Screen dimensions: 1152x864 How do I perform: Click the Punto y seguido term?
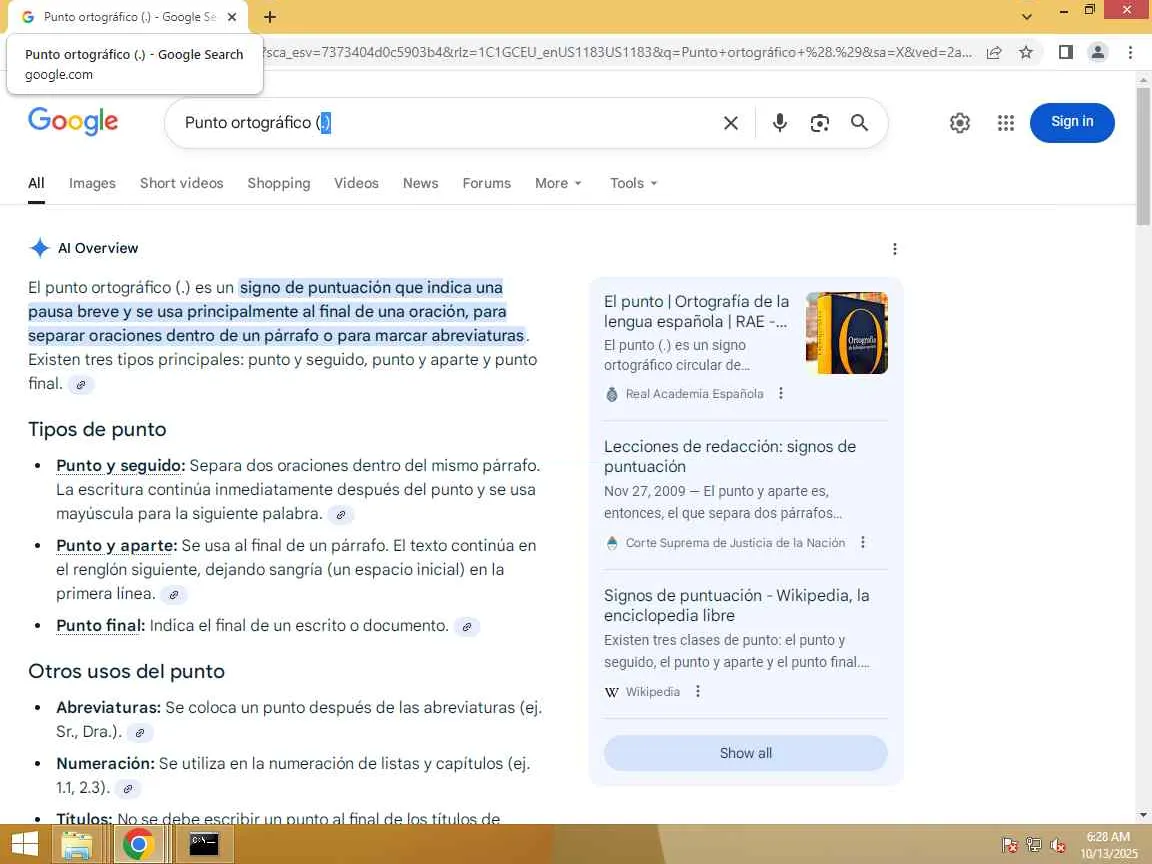[x=120, y=466]
